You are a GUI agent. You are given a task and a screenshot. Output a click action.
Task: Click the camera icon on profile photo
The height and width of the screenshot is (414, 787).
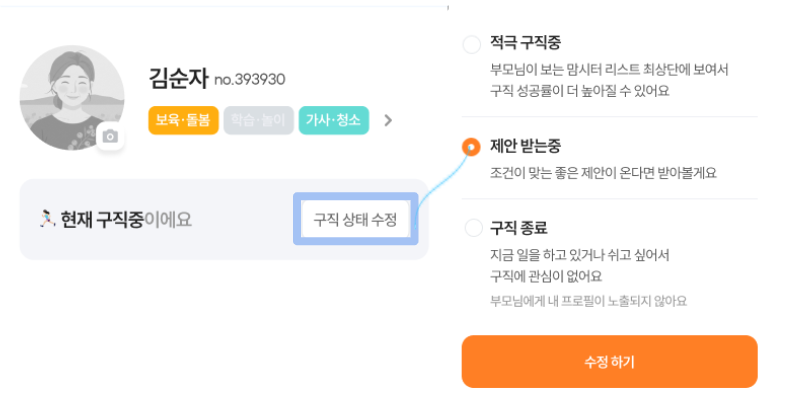111,136
